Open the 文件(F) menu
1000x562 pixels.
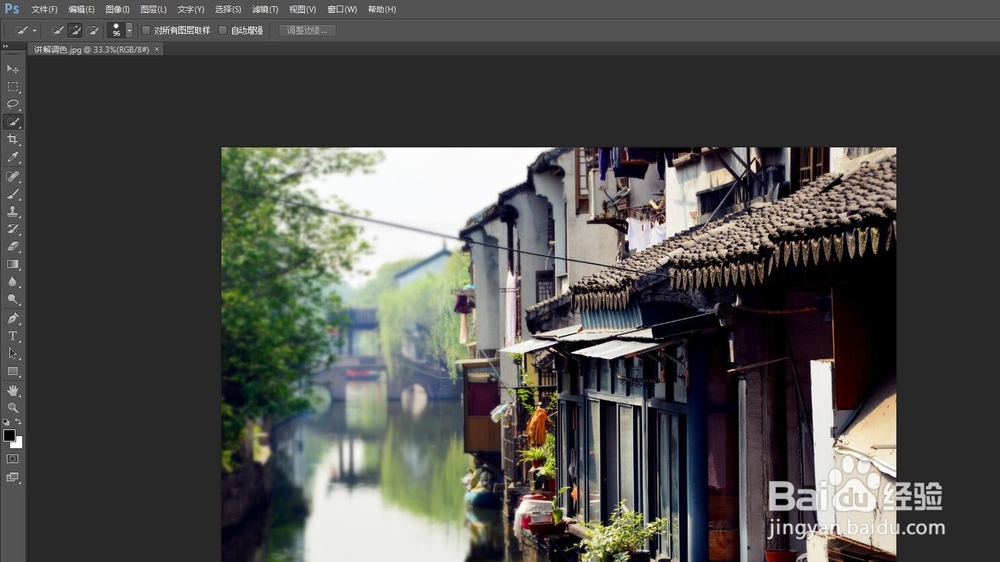44,10
